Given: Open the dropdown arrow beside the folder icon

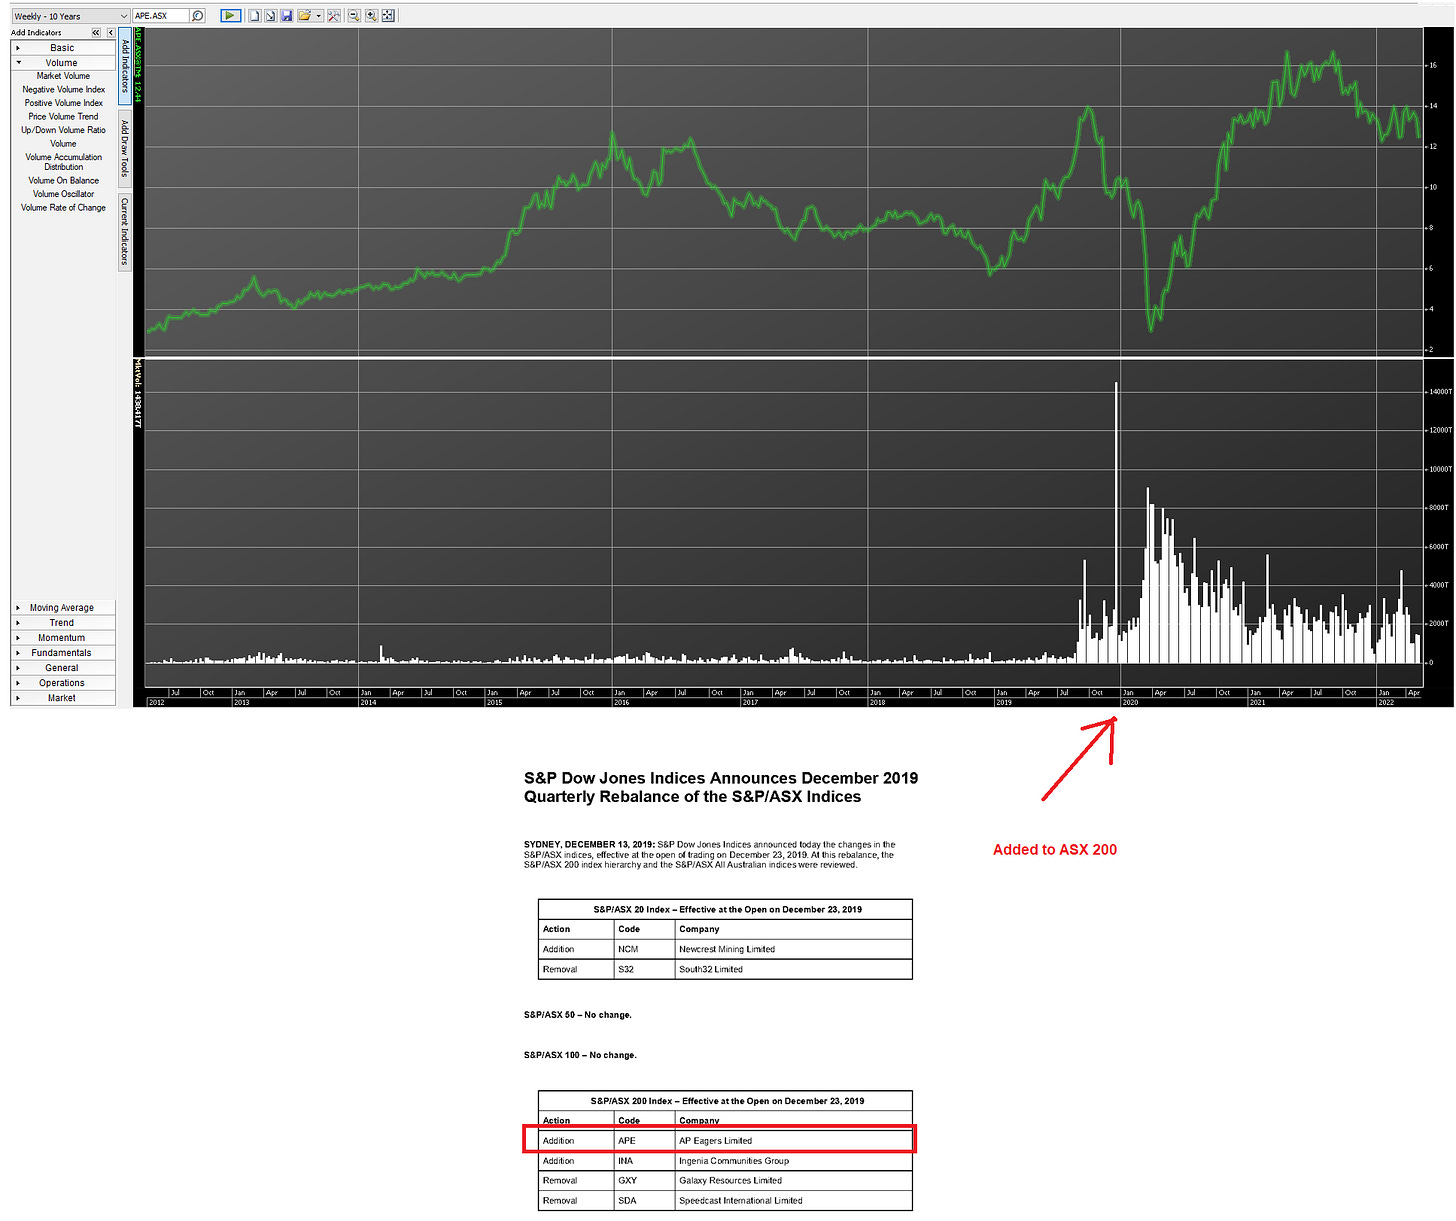Looking at the screenshot, I should point(319,16).
